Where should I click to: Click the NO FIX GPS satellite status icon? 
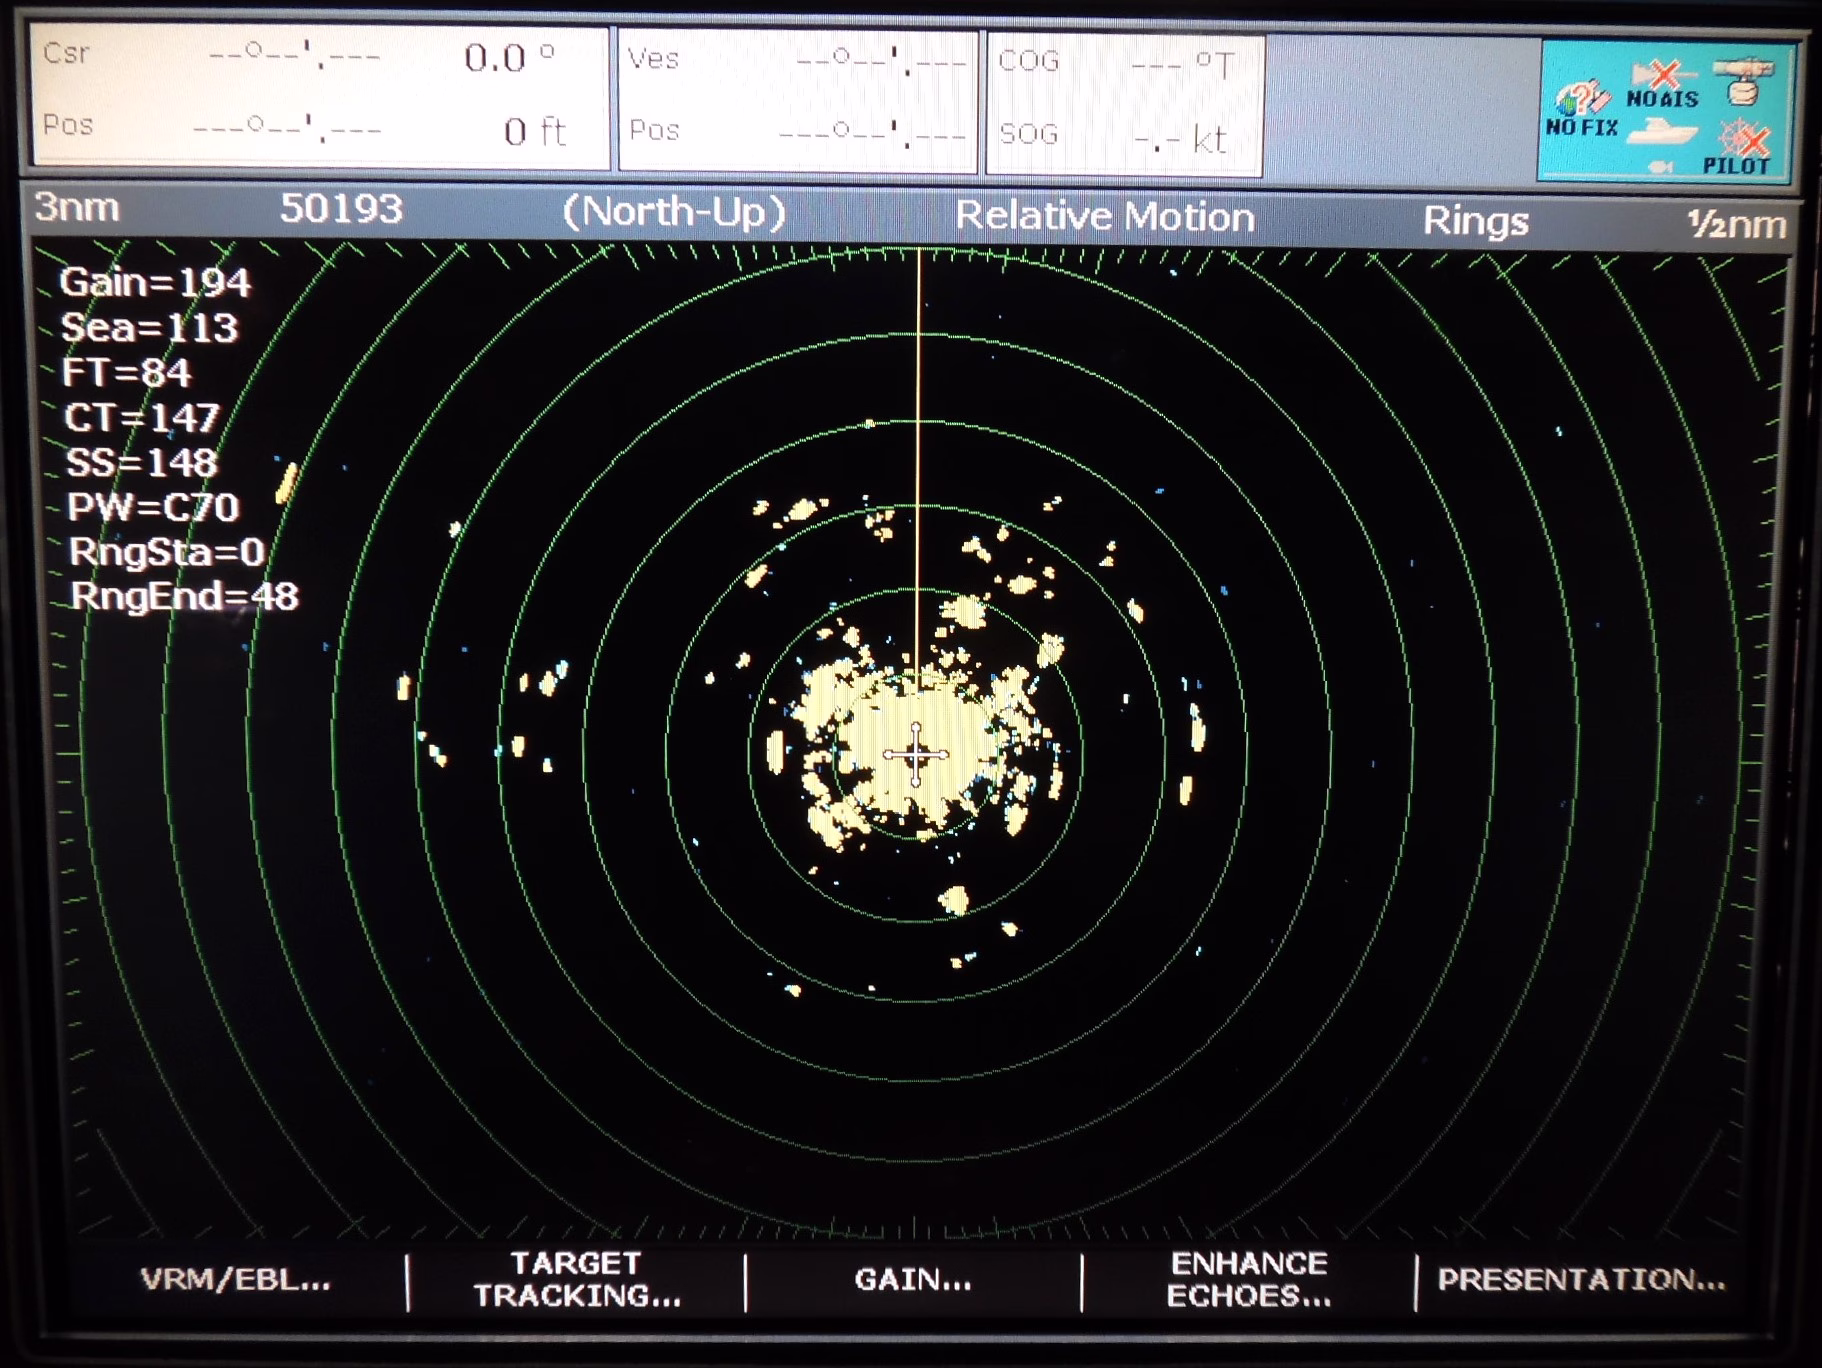pos(1581,109)
